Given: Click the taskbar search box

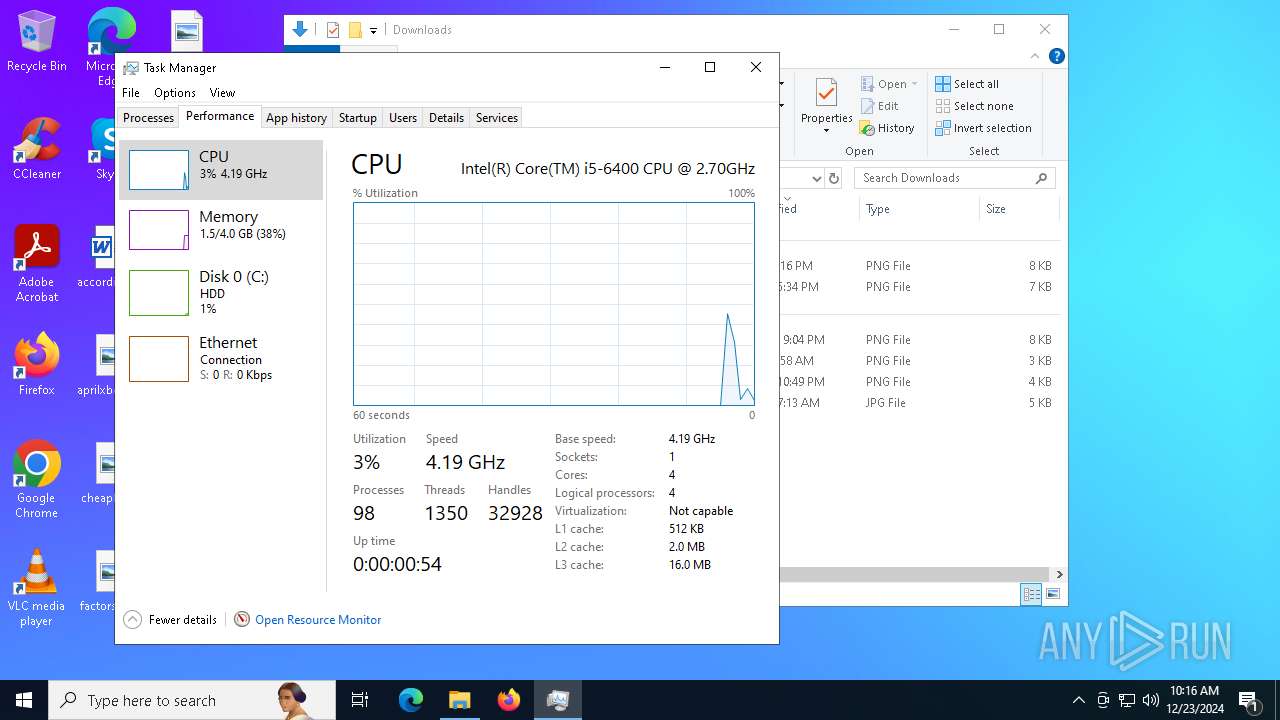Looking at the screenshot, I should tap(192, 700).
